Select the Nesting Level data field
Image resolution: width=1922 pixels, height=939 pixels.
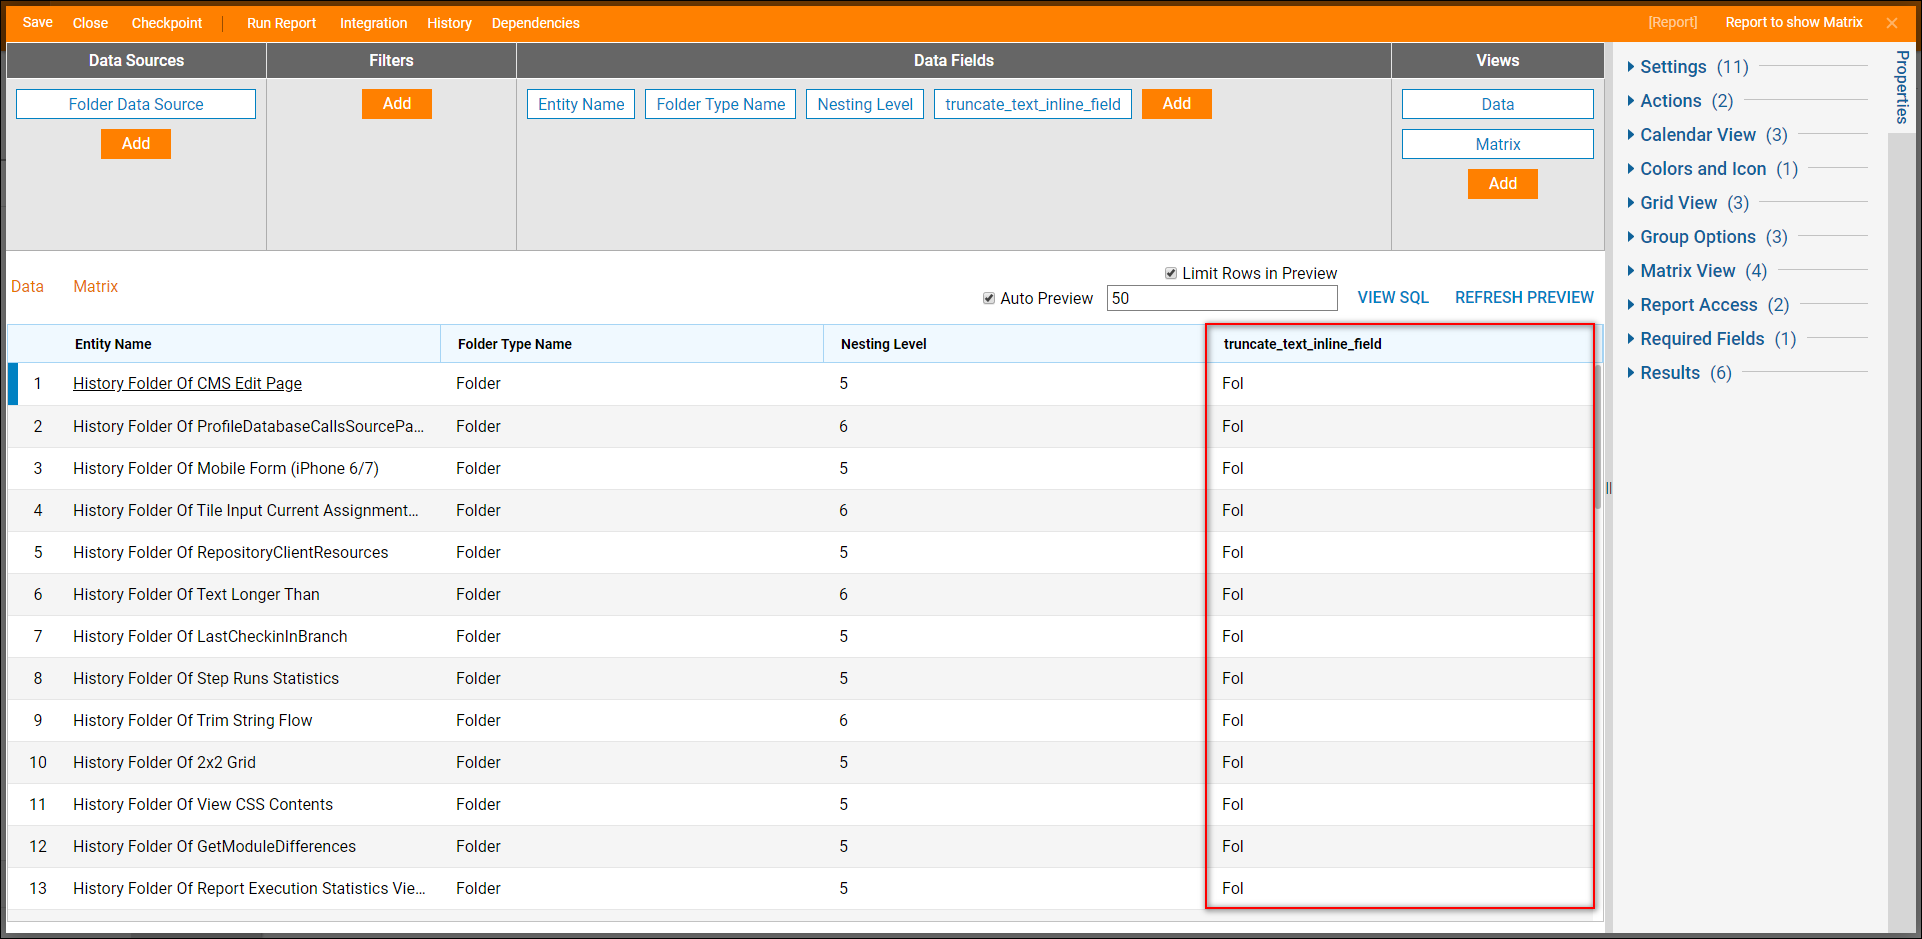click(x=865, y=104)
